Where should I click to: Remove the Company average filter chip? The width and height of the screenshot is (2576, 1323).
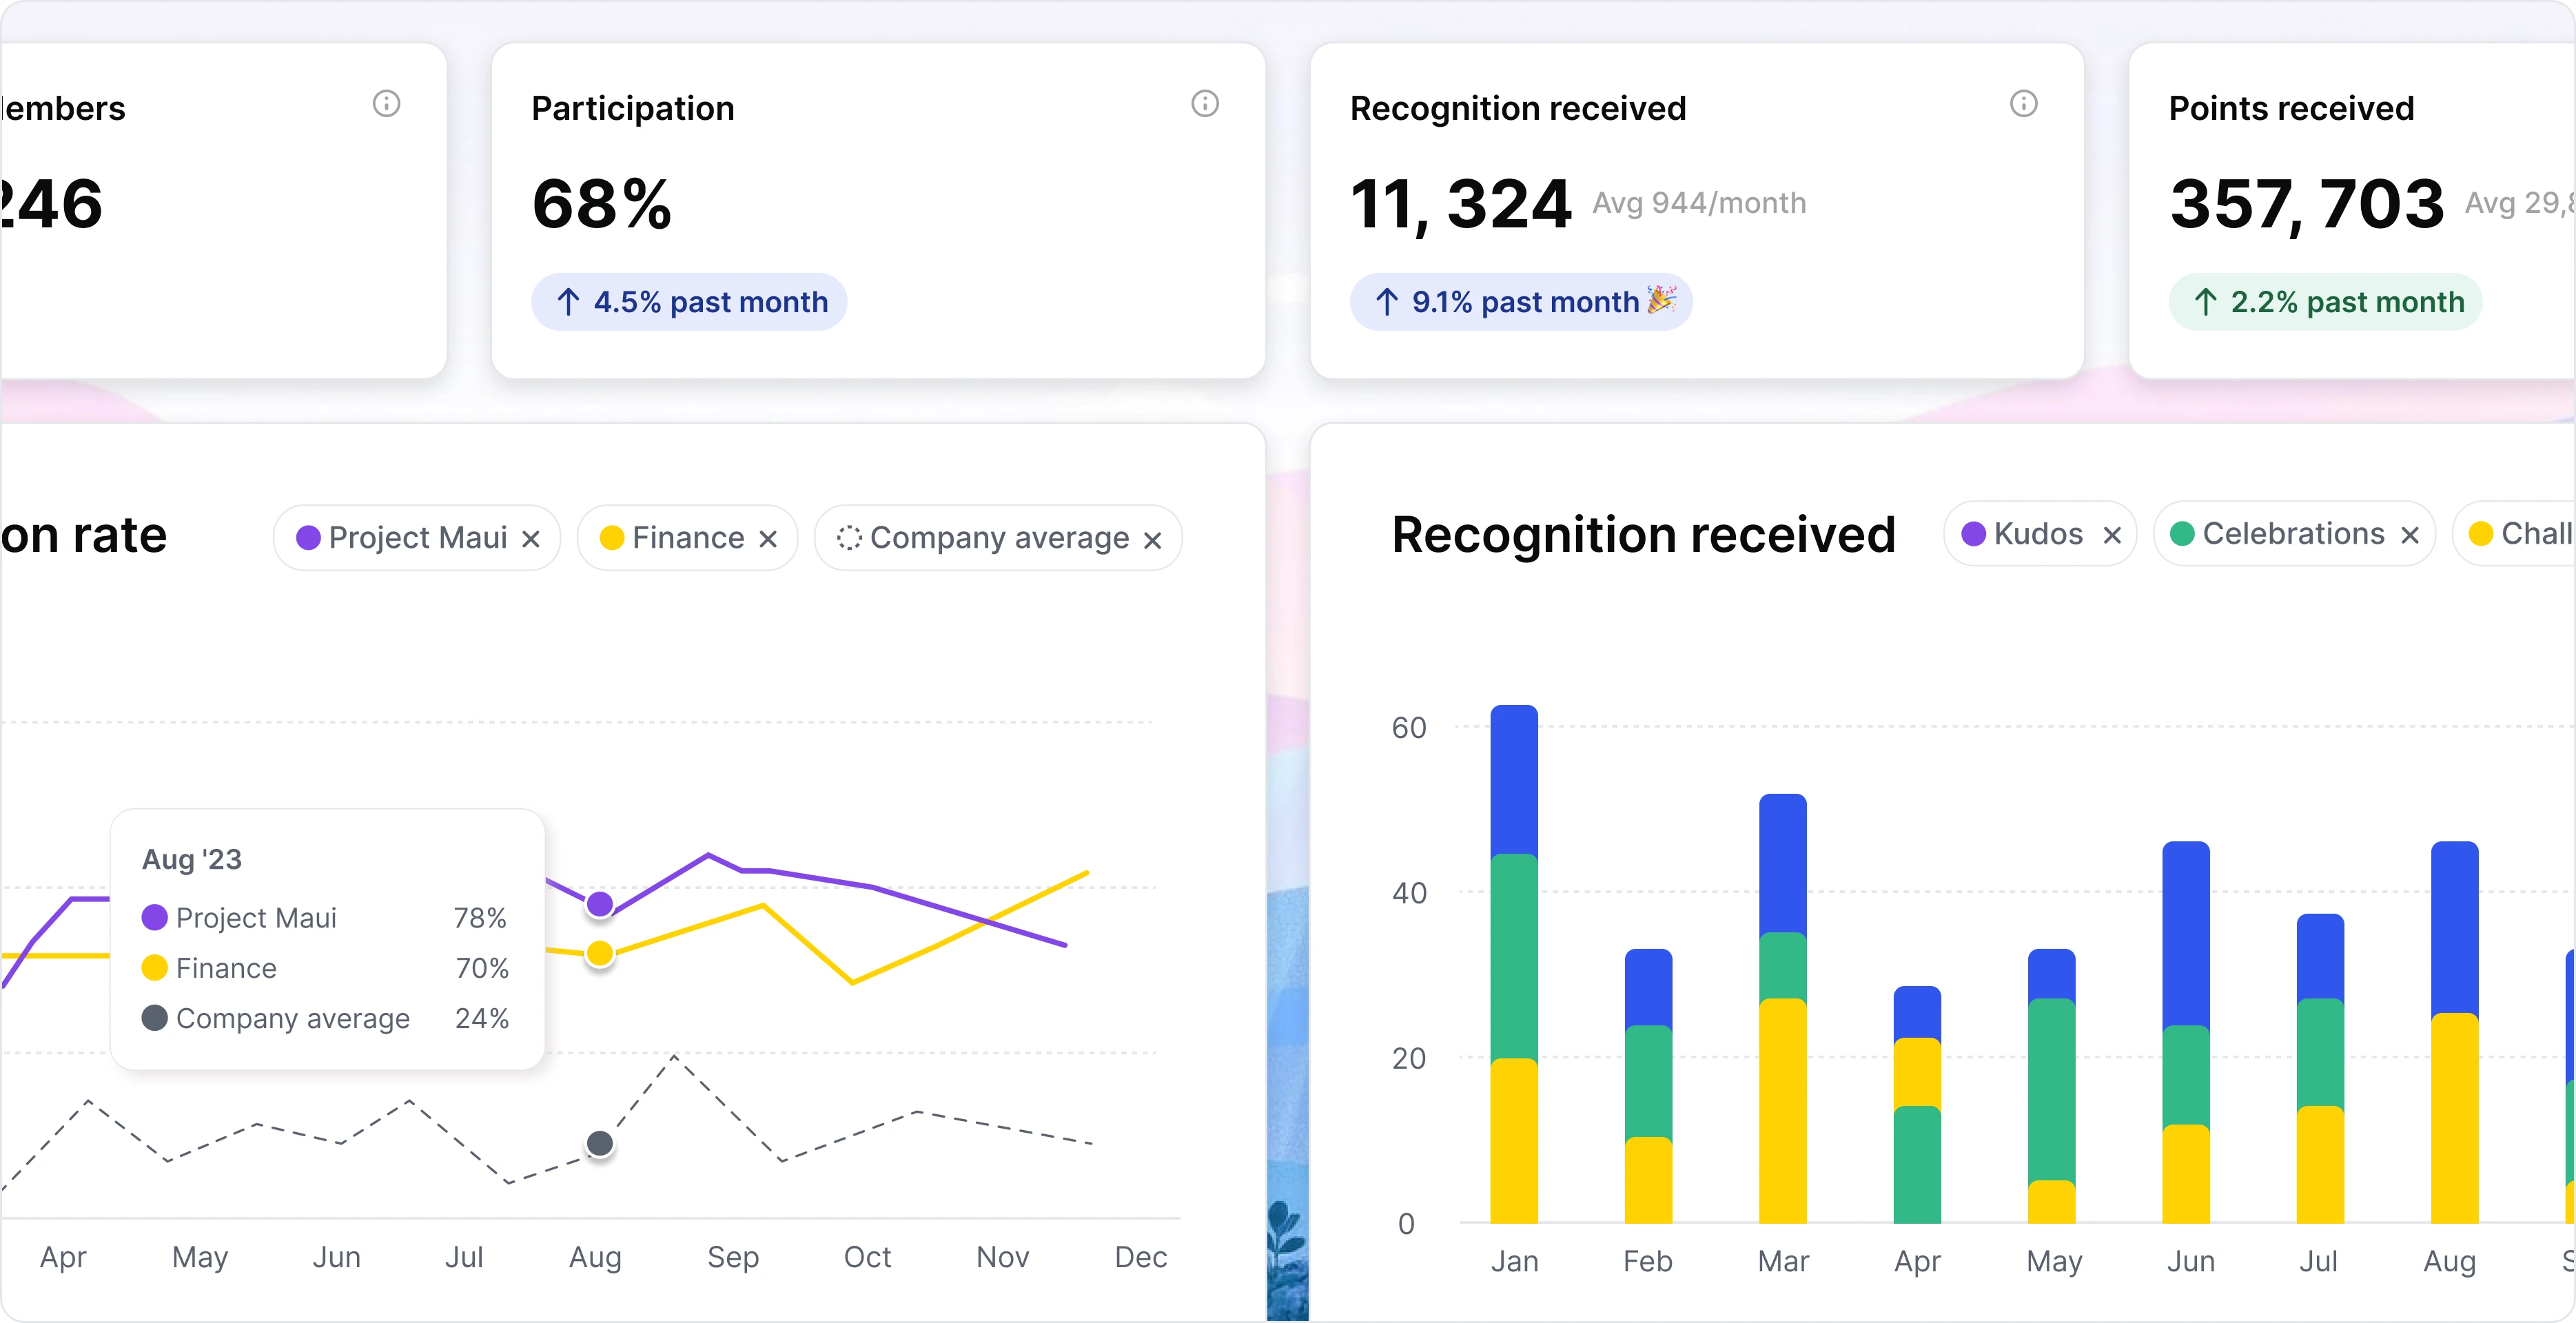(x=1153, y=540)
